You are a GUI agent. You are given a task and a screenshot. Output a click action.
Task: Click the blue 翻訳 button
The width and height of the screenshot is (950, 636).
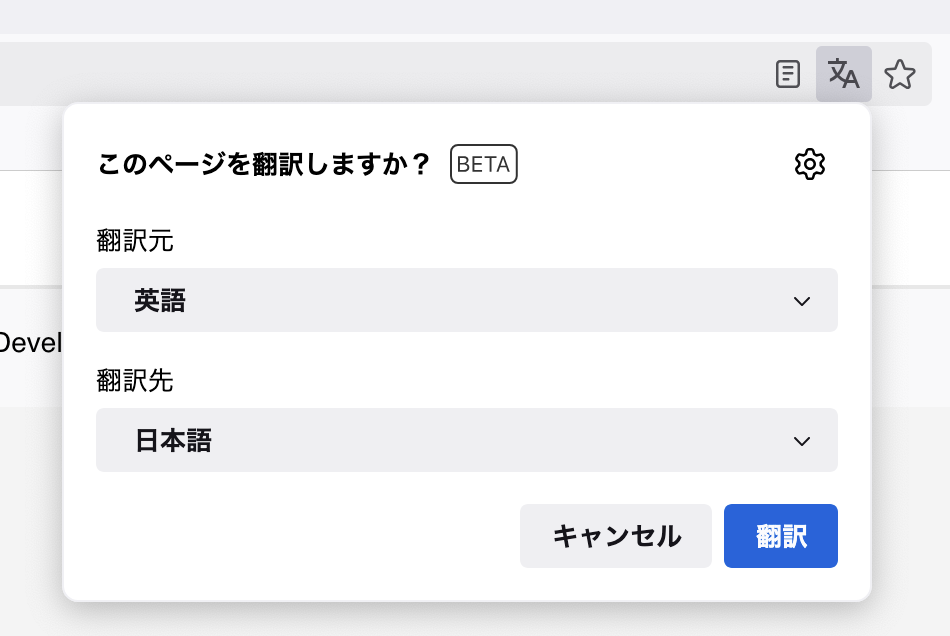(x=780, y=536)
